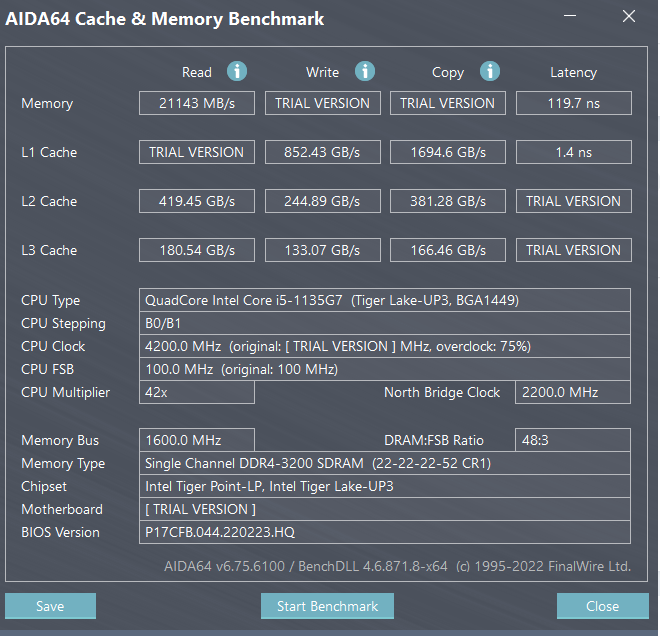Select the Memory latency 119.7 ns

pyautogui.click(x=574, y=103)
